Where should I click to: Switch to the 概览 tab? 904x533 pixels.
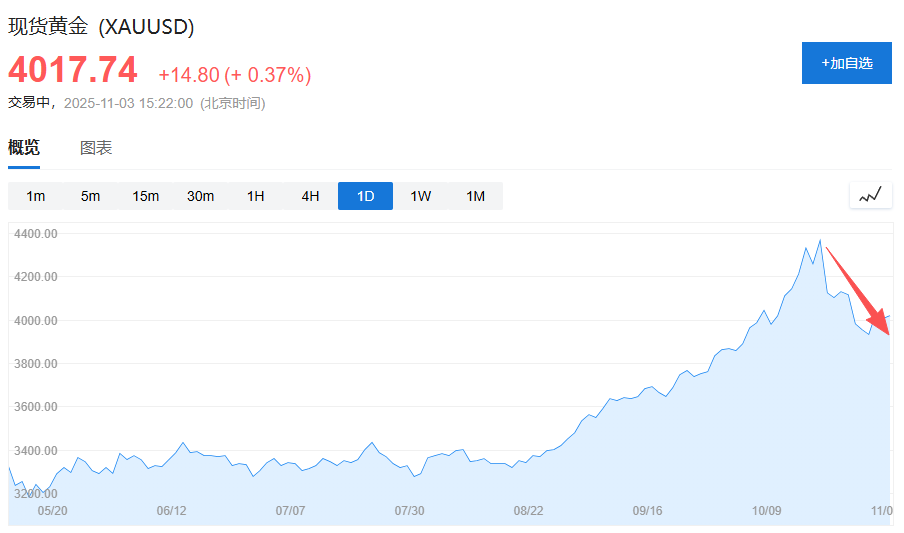click(24, 148)
